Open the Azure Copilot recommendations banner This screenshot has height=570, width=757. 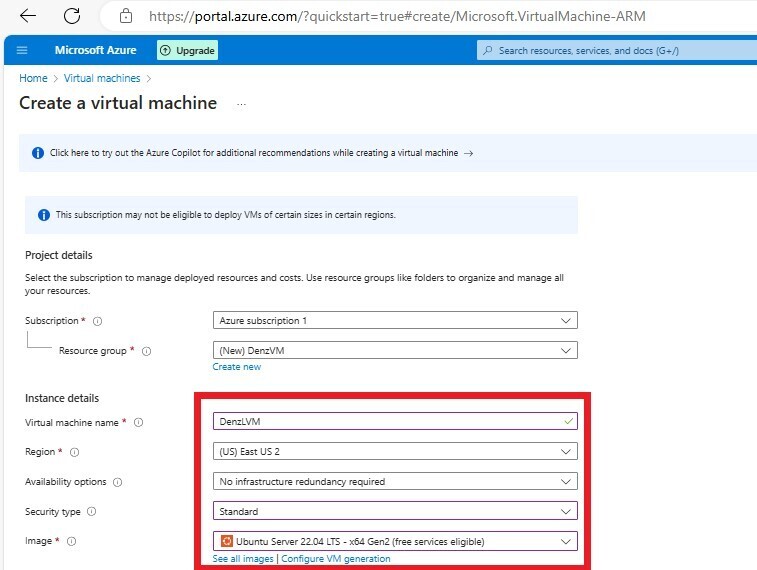click(388, 153)
